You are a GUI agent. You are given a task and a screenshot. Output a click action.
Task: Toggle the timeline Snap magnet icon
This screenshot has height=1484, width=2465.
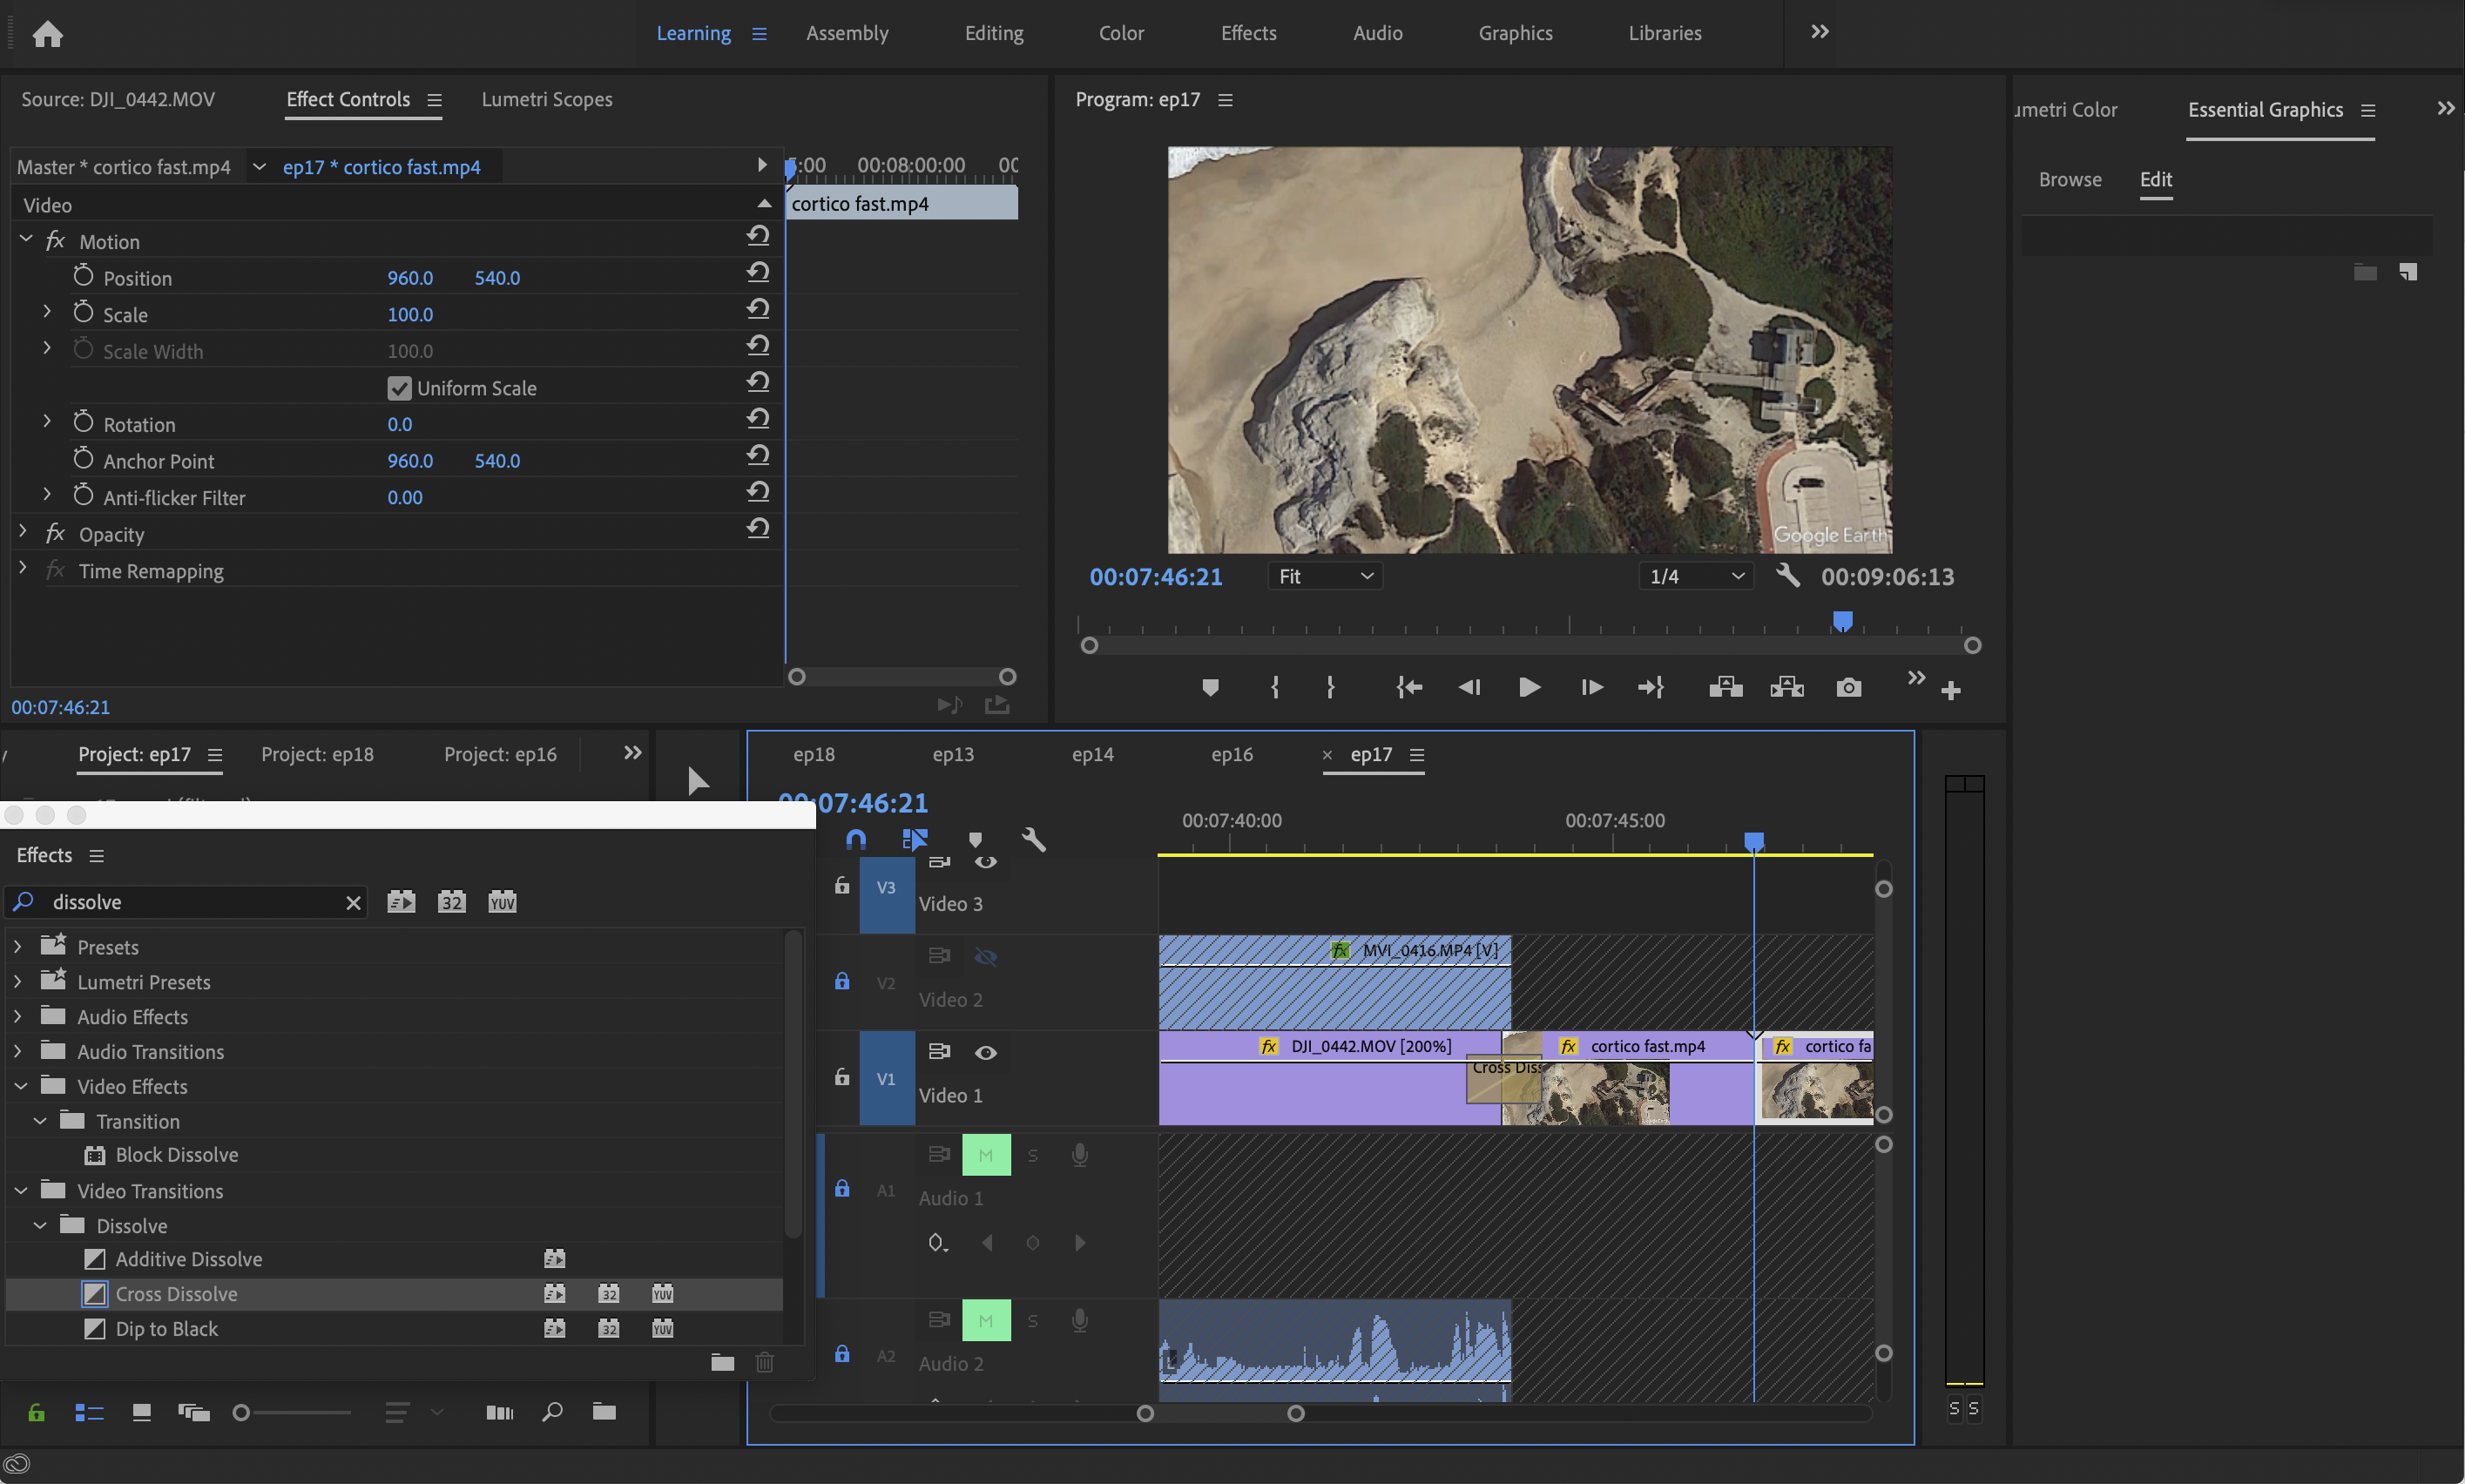(x=856, y=839)
